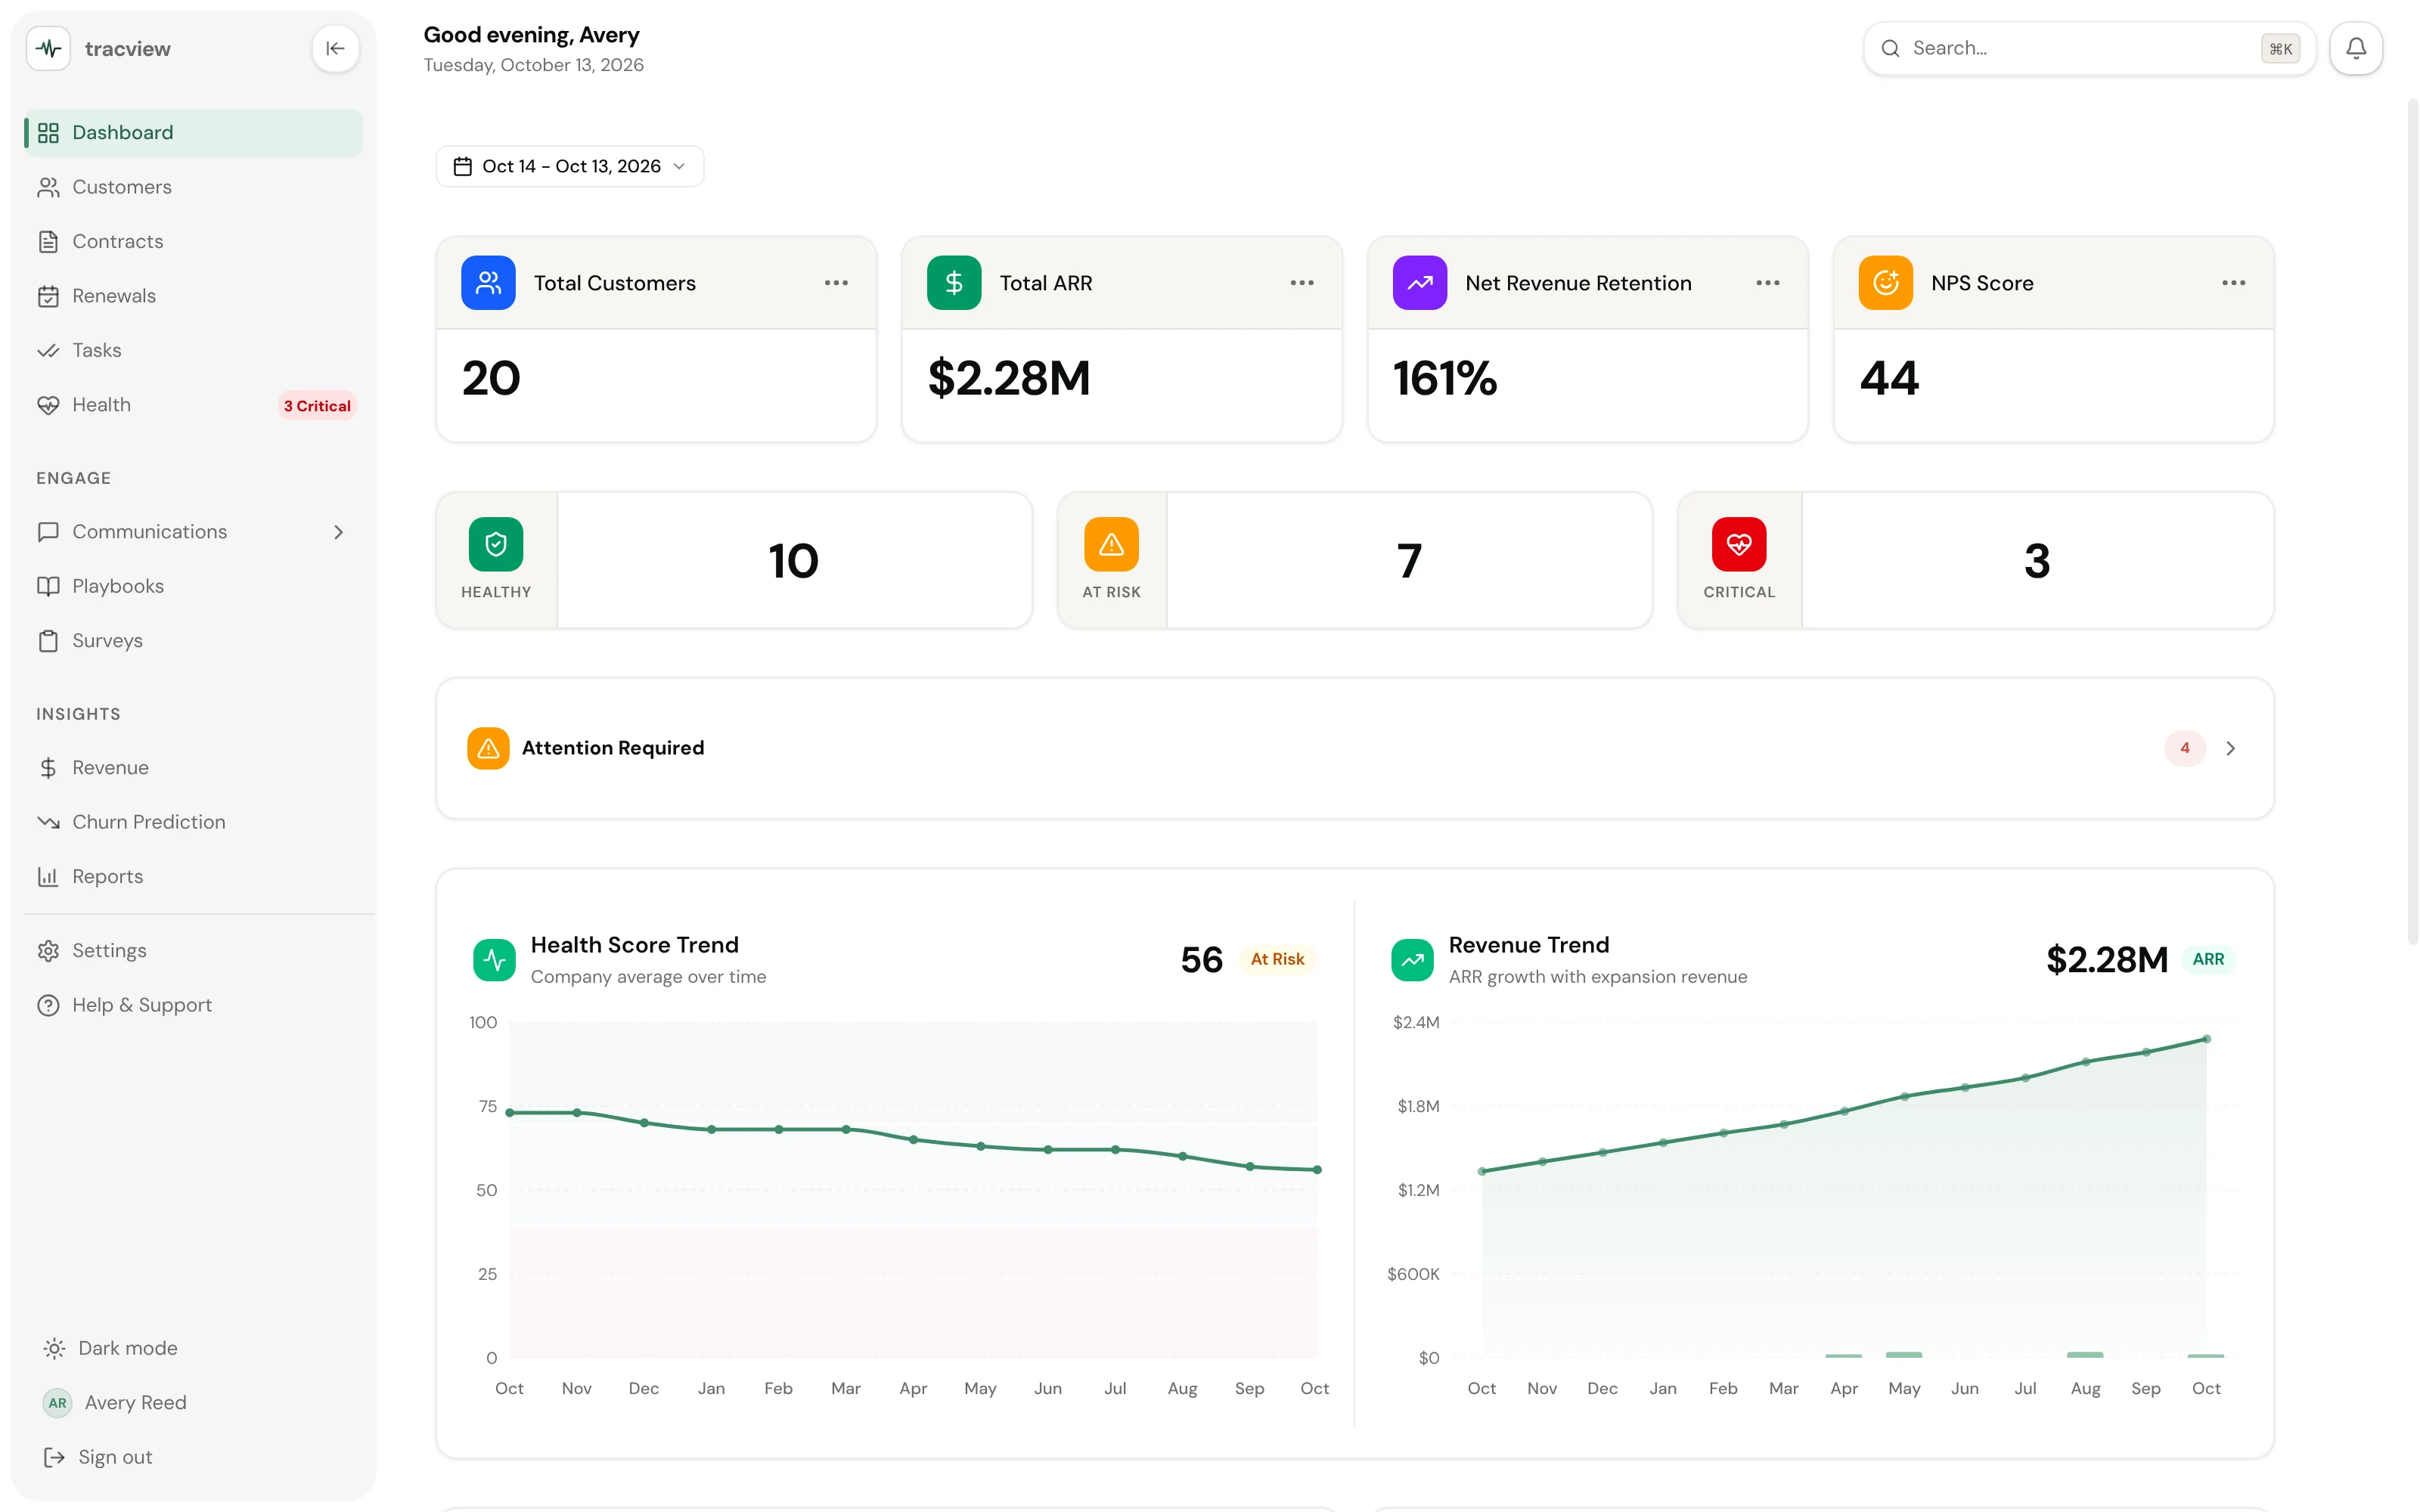Open Settings
Image resolution: width=2420 pixels, height=1512 pixels.
pyautogui.click(x=193, y=950)
